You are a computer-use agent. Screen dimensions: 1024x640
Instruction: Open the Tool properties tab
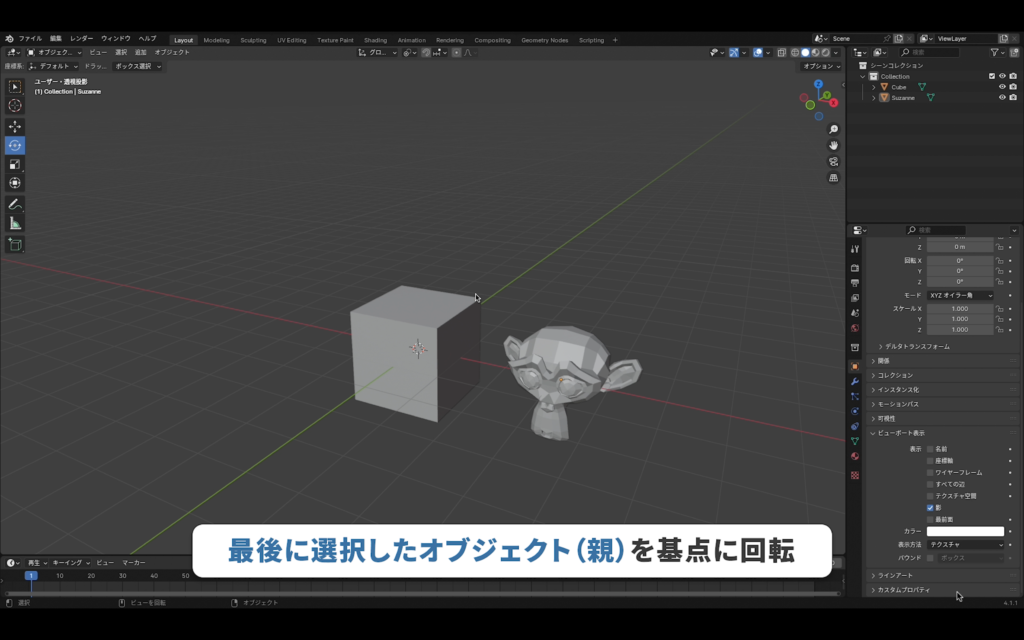855,249
